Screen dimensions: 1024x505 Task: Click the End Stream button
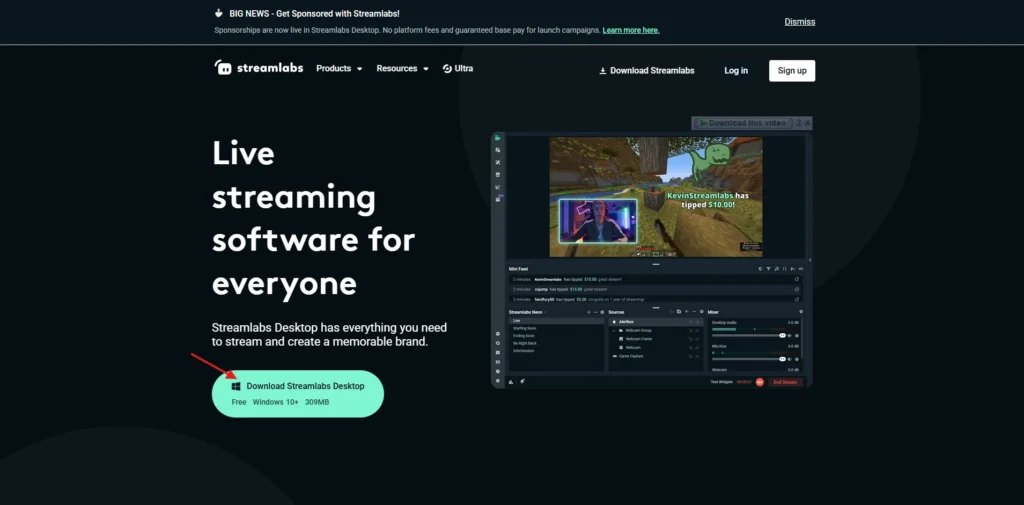point(786,382)
